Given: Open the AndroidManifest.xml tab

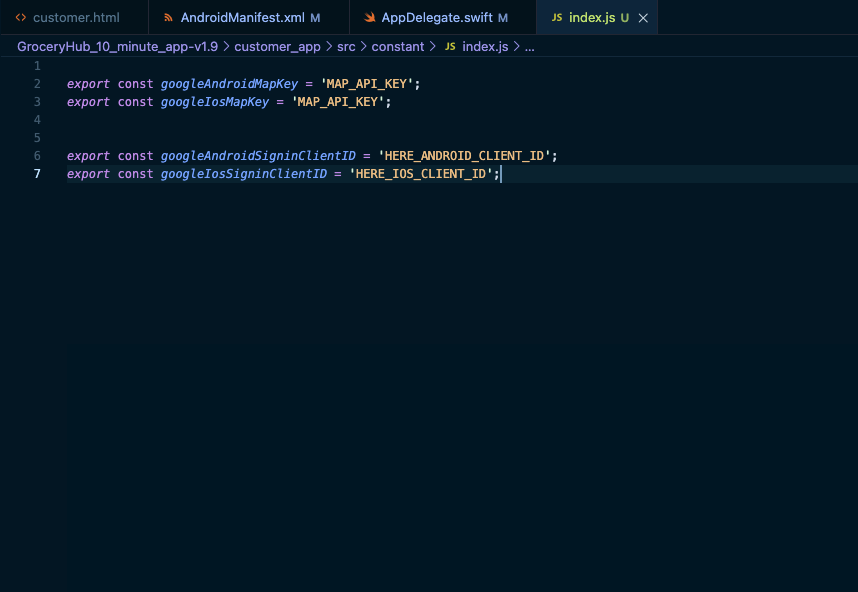Looking at the screenshot, I should (249, 18).
